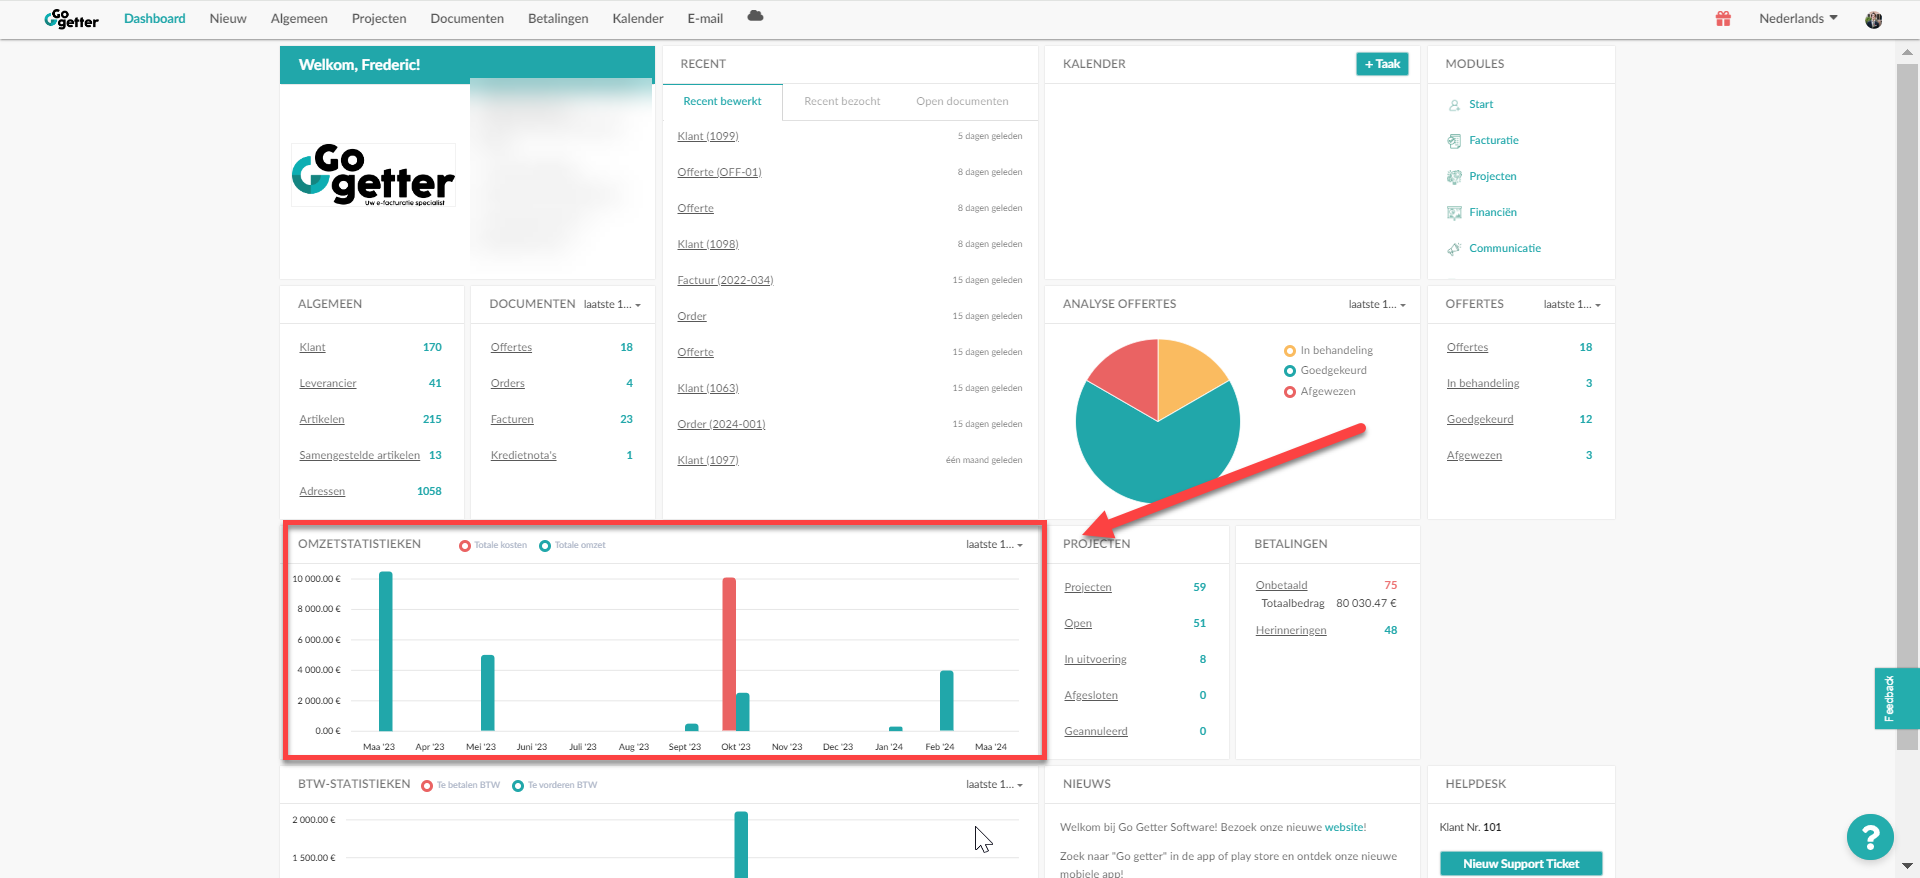Open BTW-statistieken period dropdown
Screen dimensions: 1920x878
pyautogui.click(x=995, y=784)
